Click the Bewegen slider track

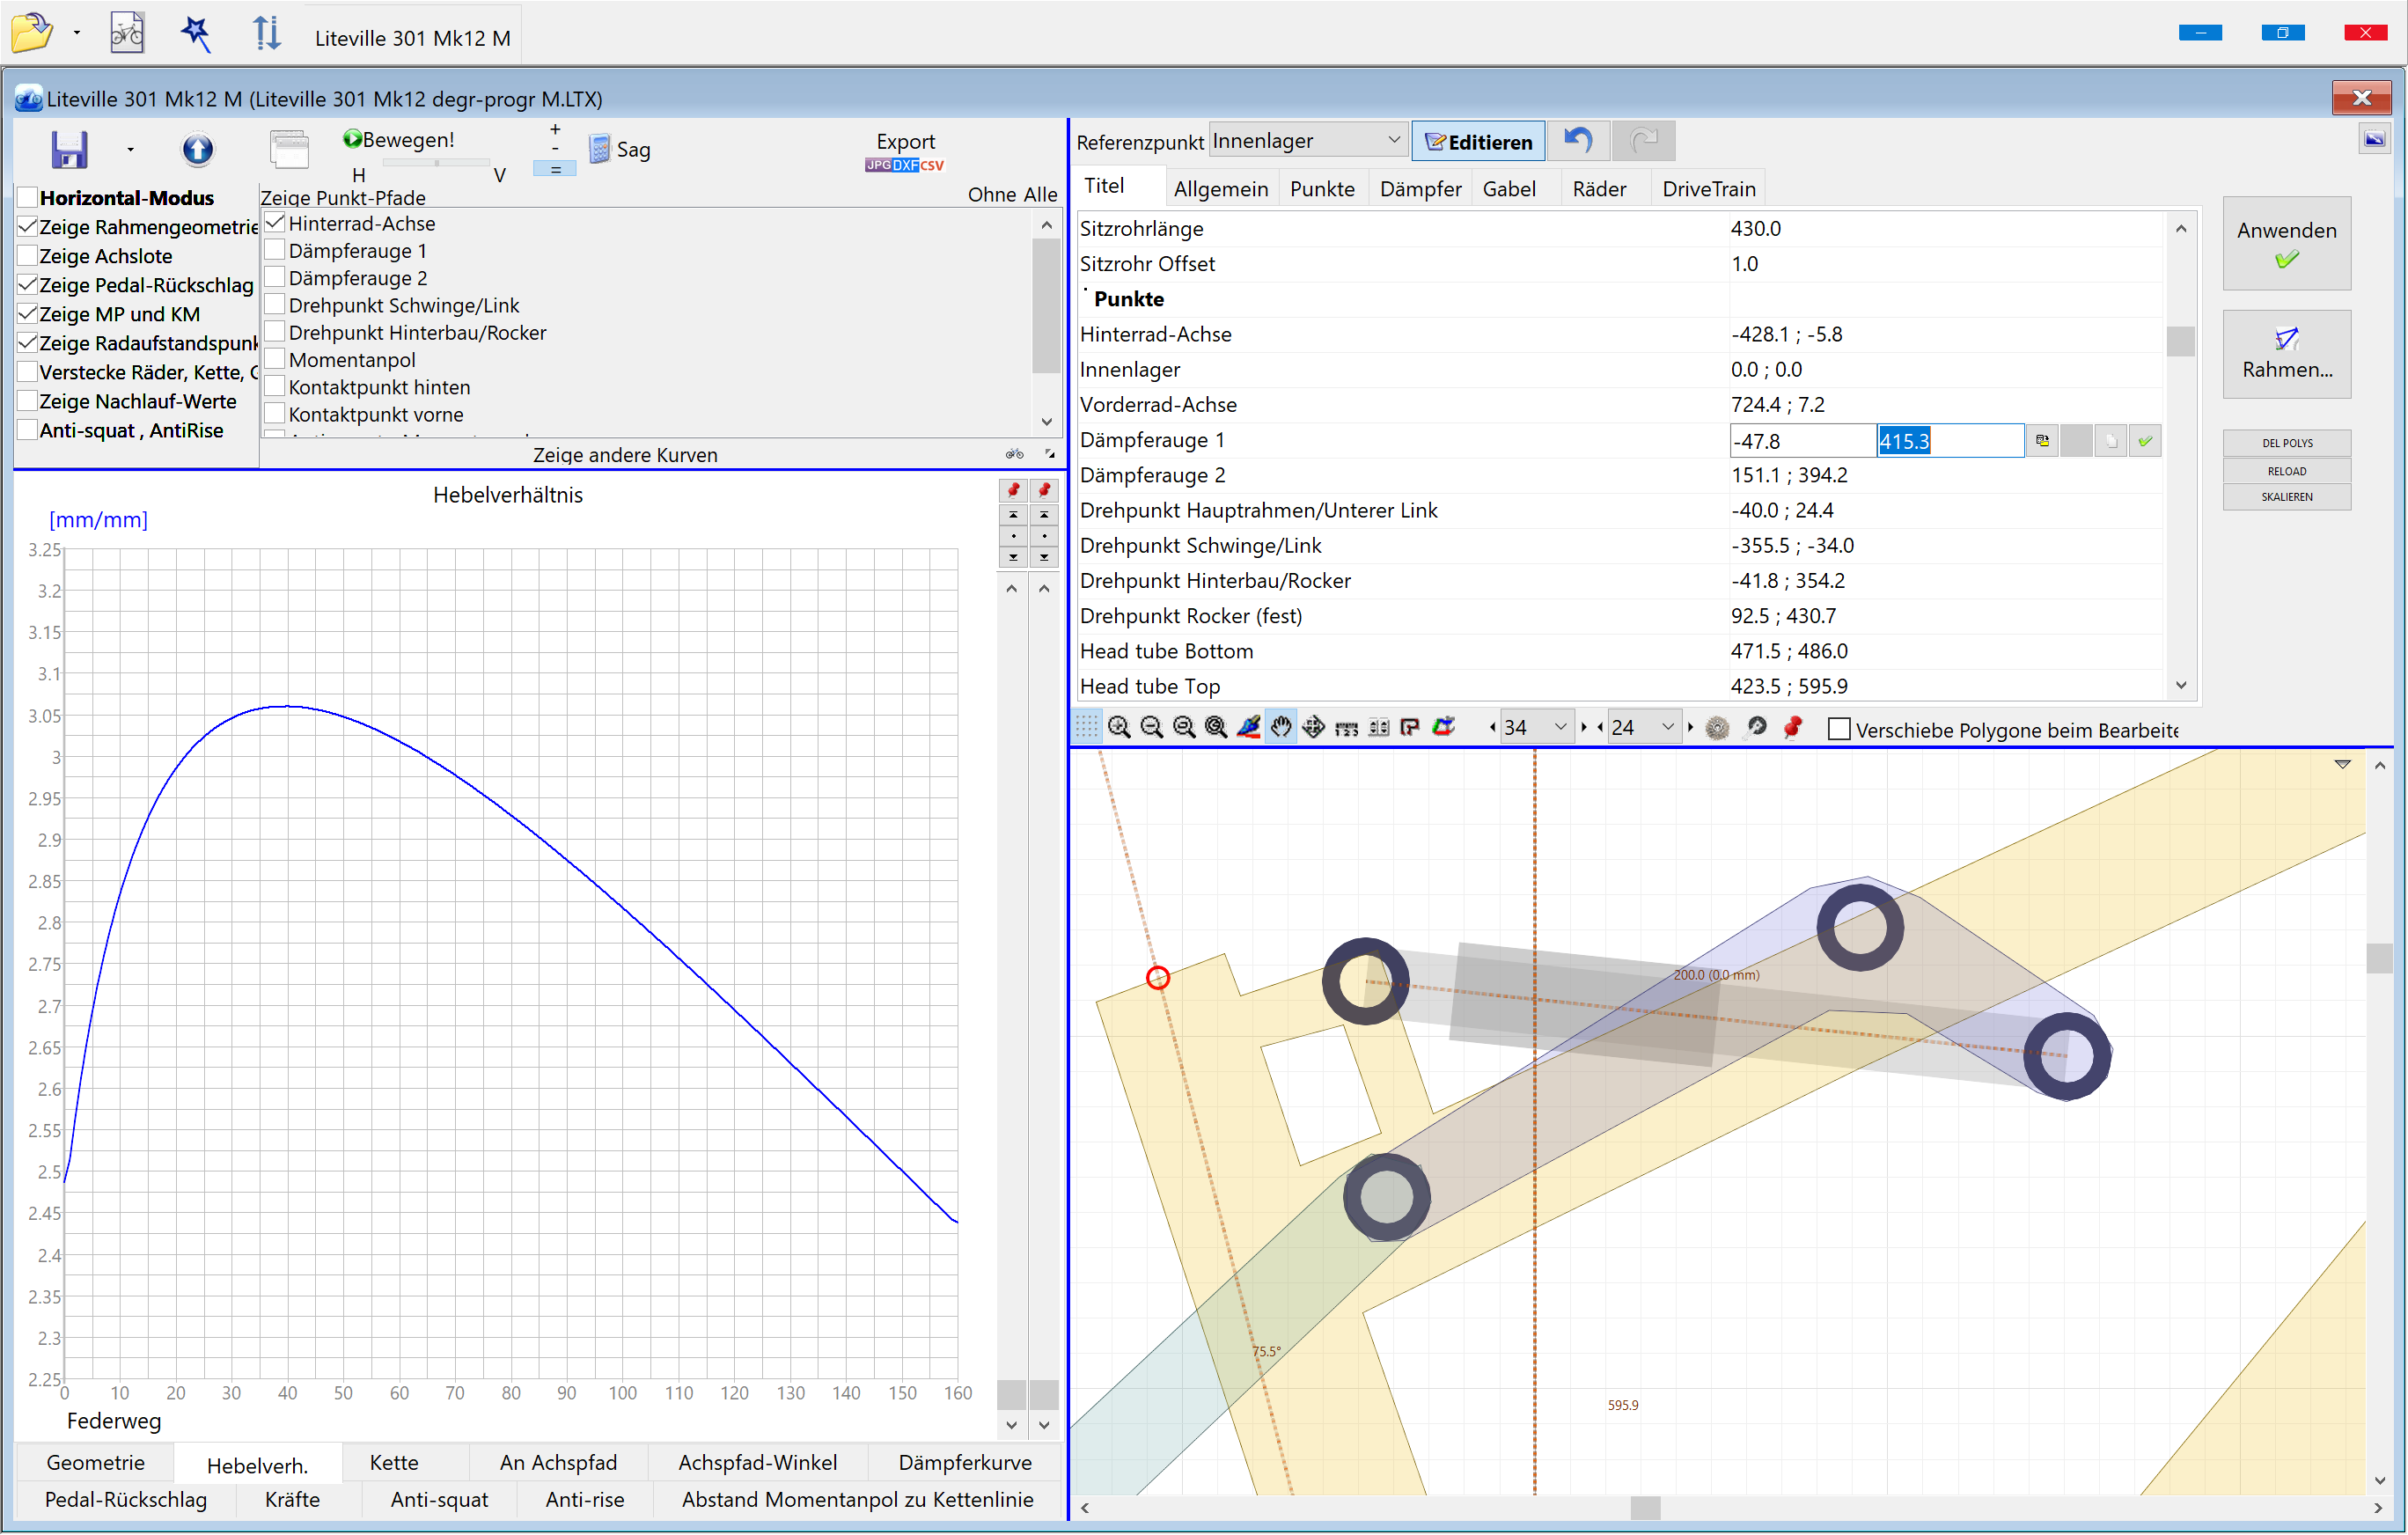click(x=437, y=162)
